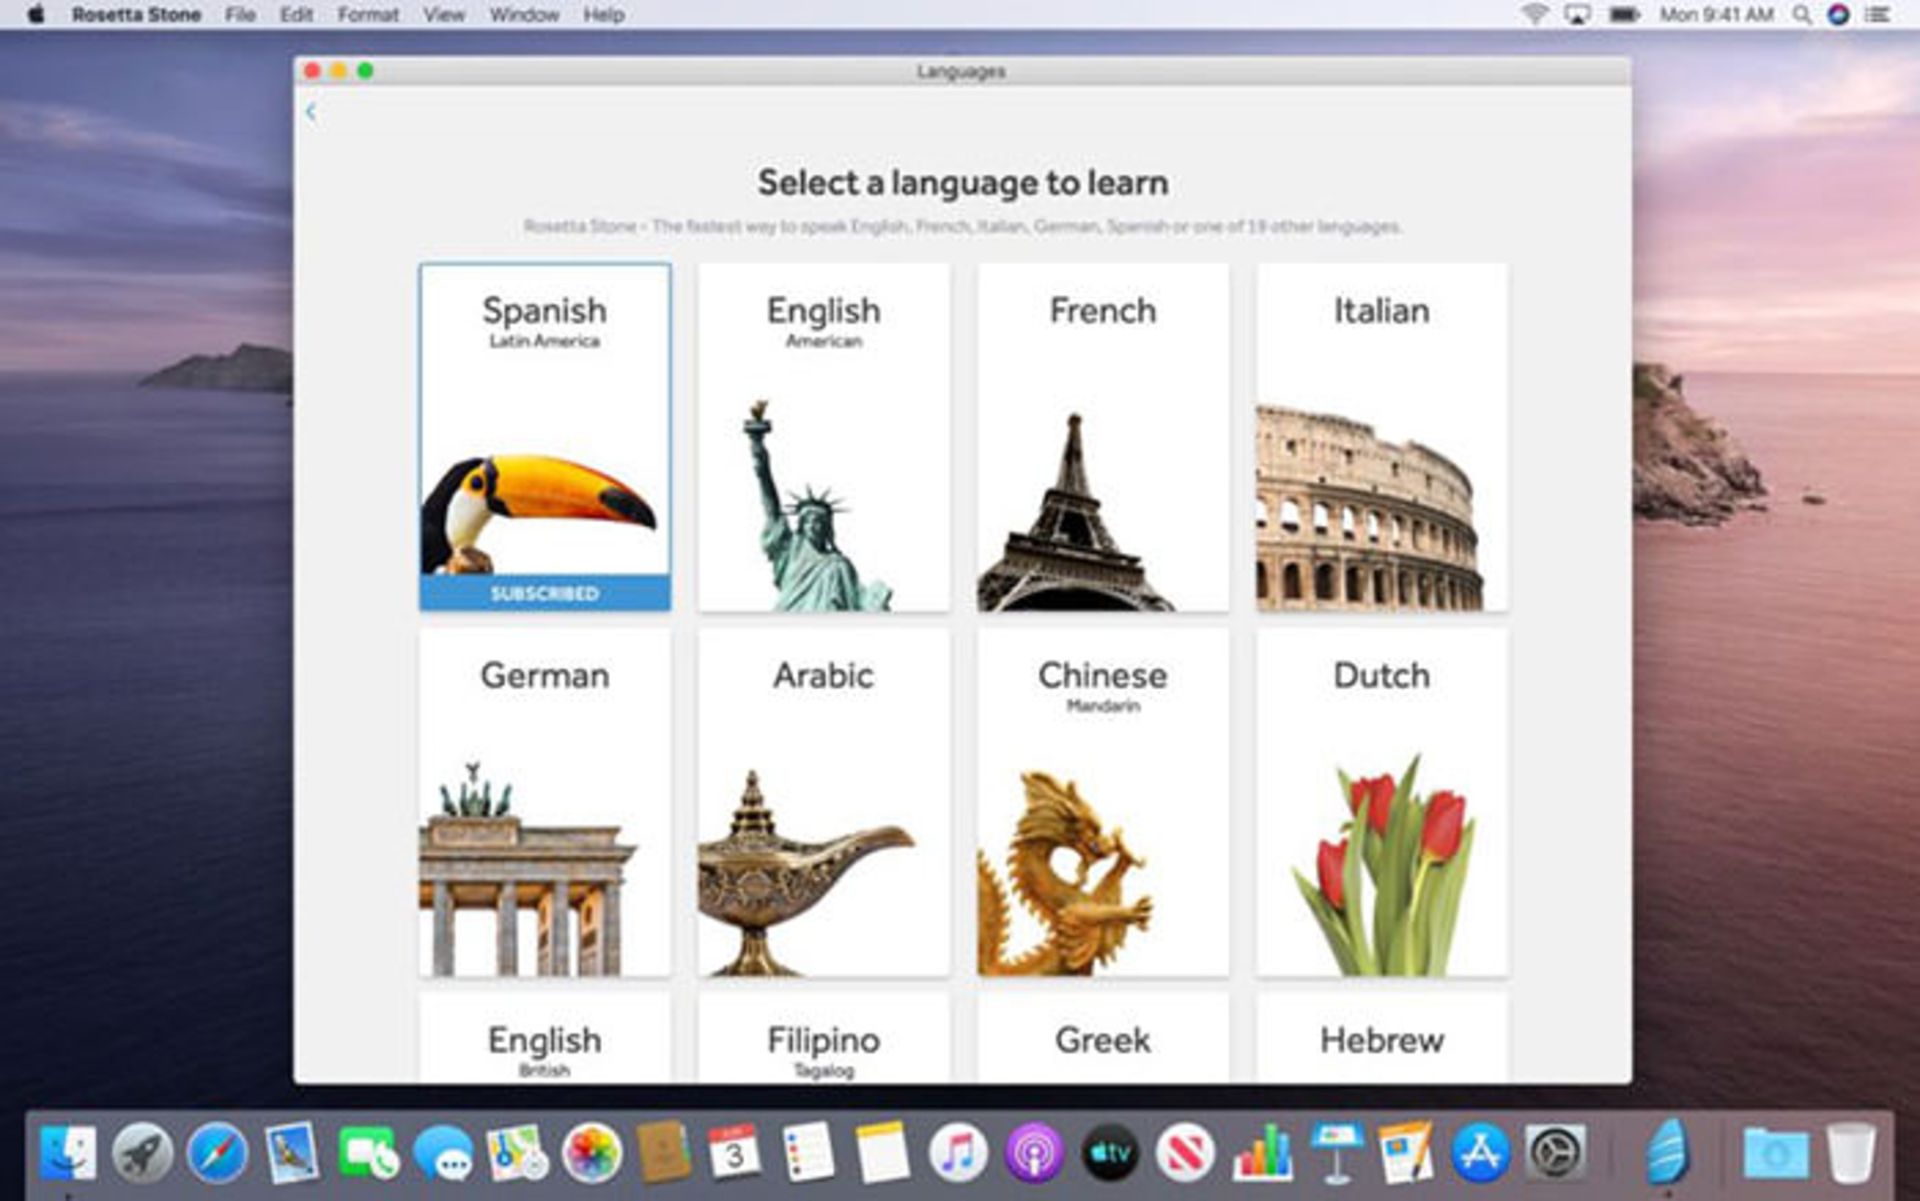1920x1201 pixels.
Task: Select the Spanish Latin America card
Action: (x=545, y=437)
